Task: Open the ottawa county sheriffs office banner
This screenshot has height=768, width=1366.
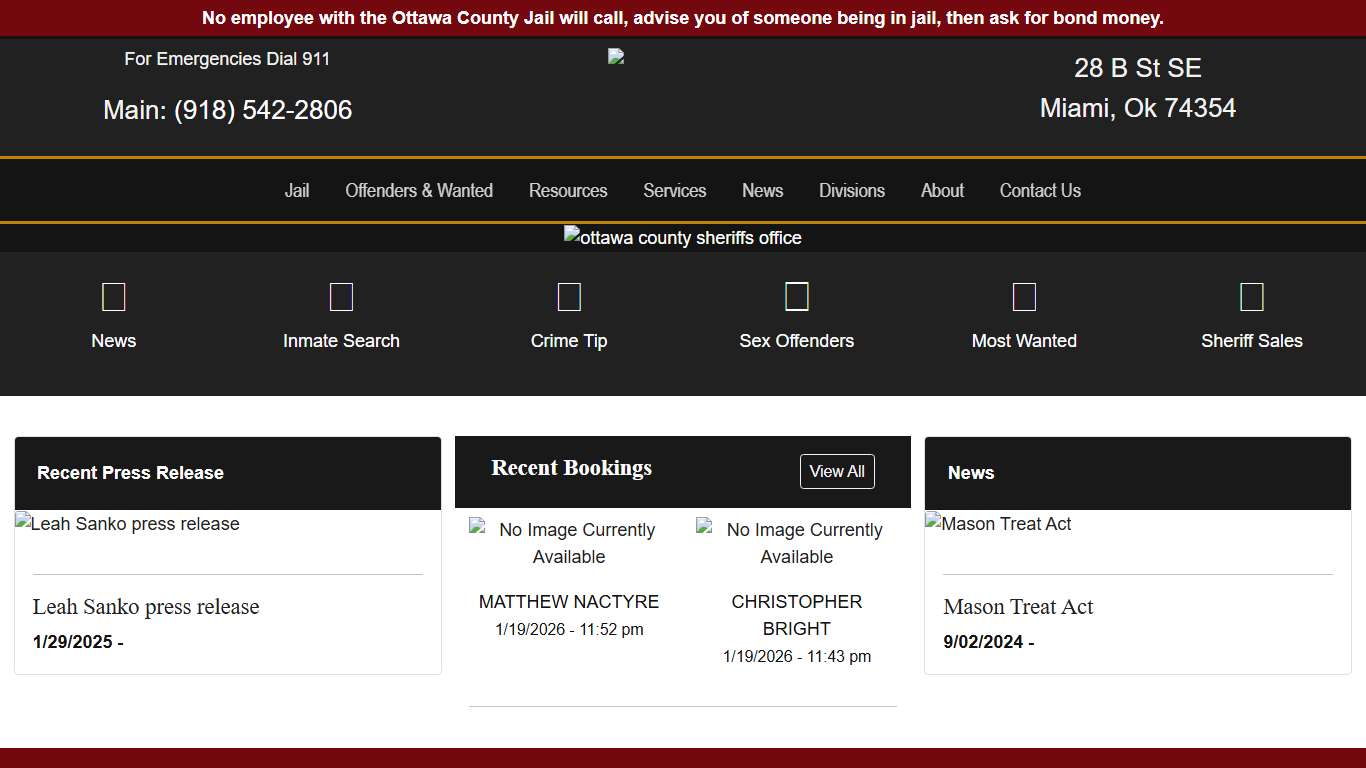Action: pyautogui.click(x=683, y=237)
